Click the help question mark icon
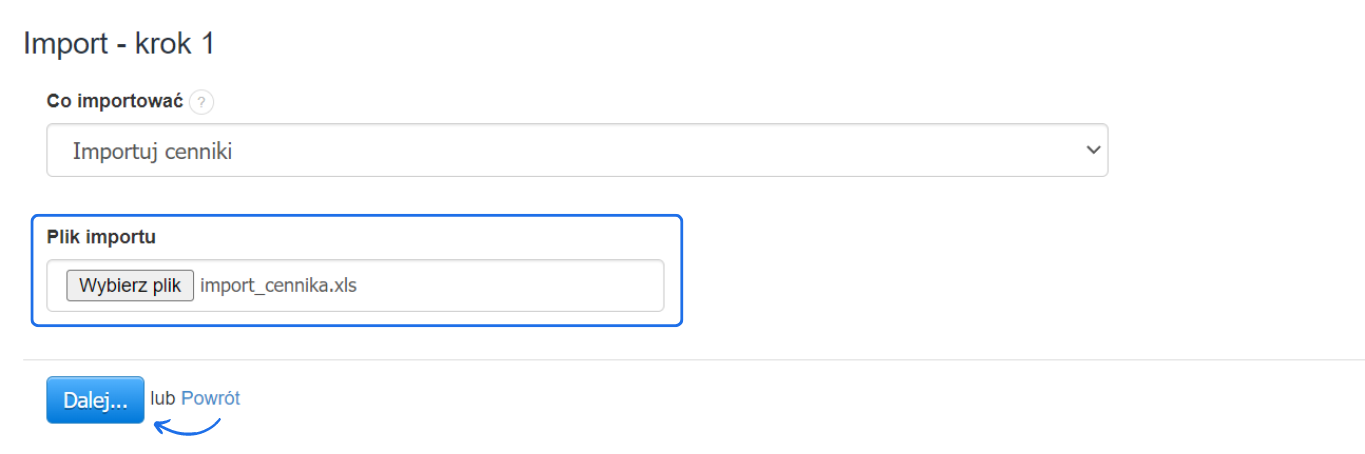This screenshot has width=1365, height=454. click(201, 102)
